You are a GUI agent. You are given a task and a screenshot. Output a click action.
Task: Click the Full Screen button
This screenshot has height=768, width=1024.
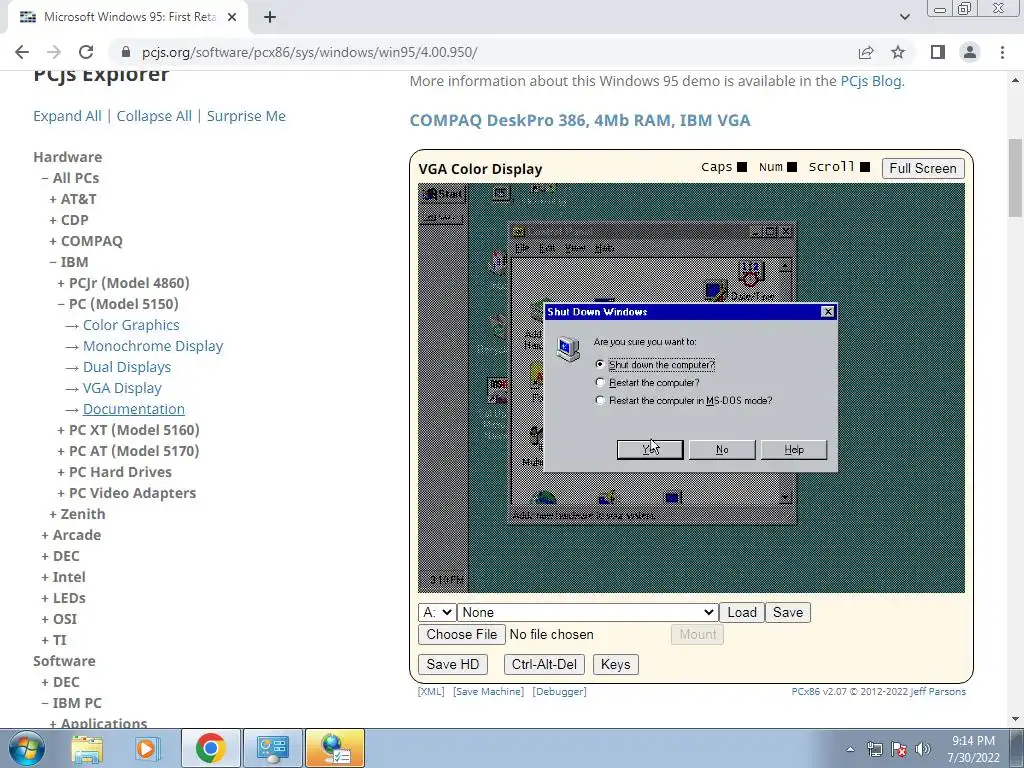[x=923, y=168]
